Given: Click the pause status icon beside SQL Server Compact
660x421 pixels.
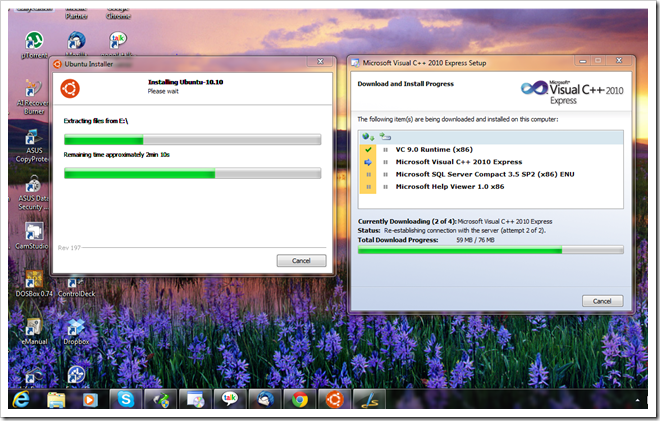Looking at the screenshot, I should [x=368, y=174].
